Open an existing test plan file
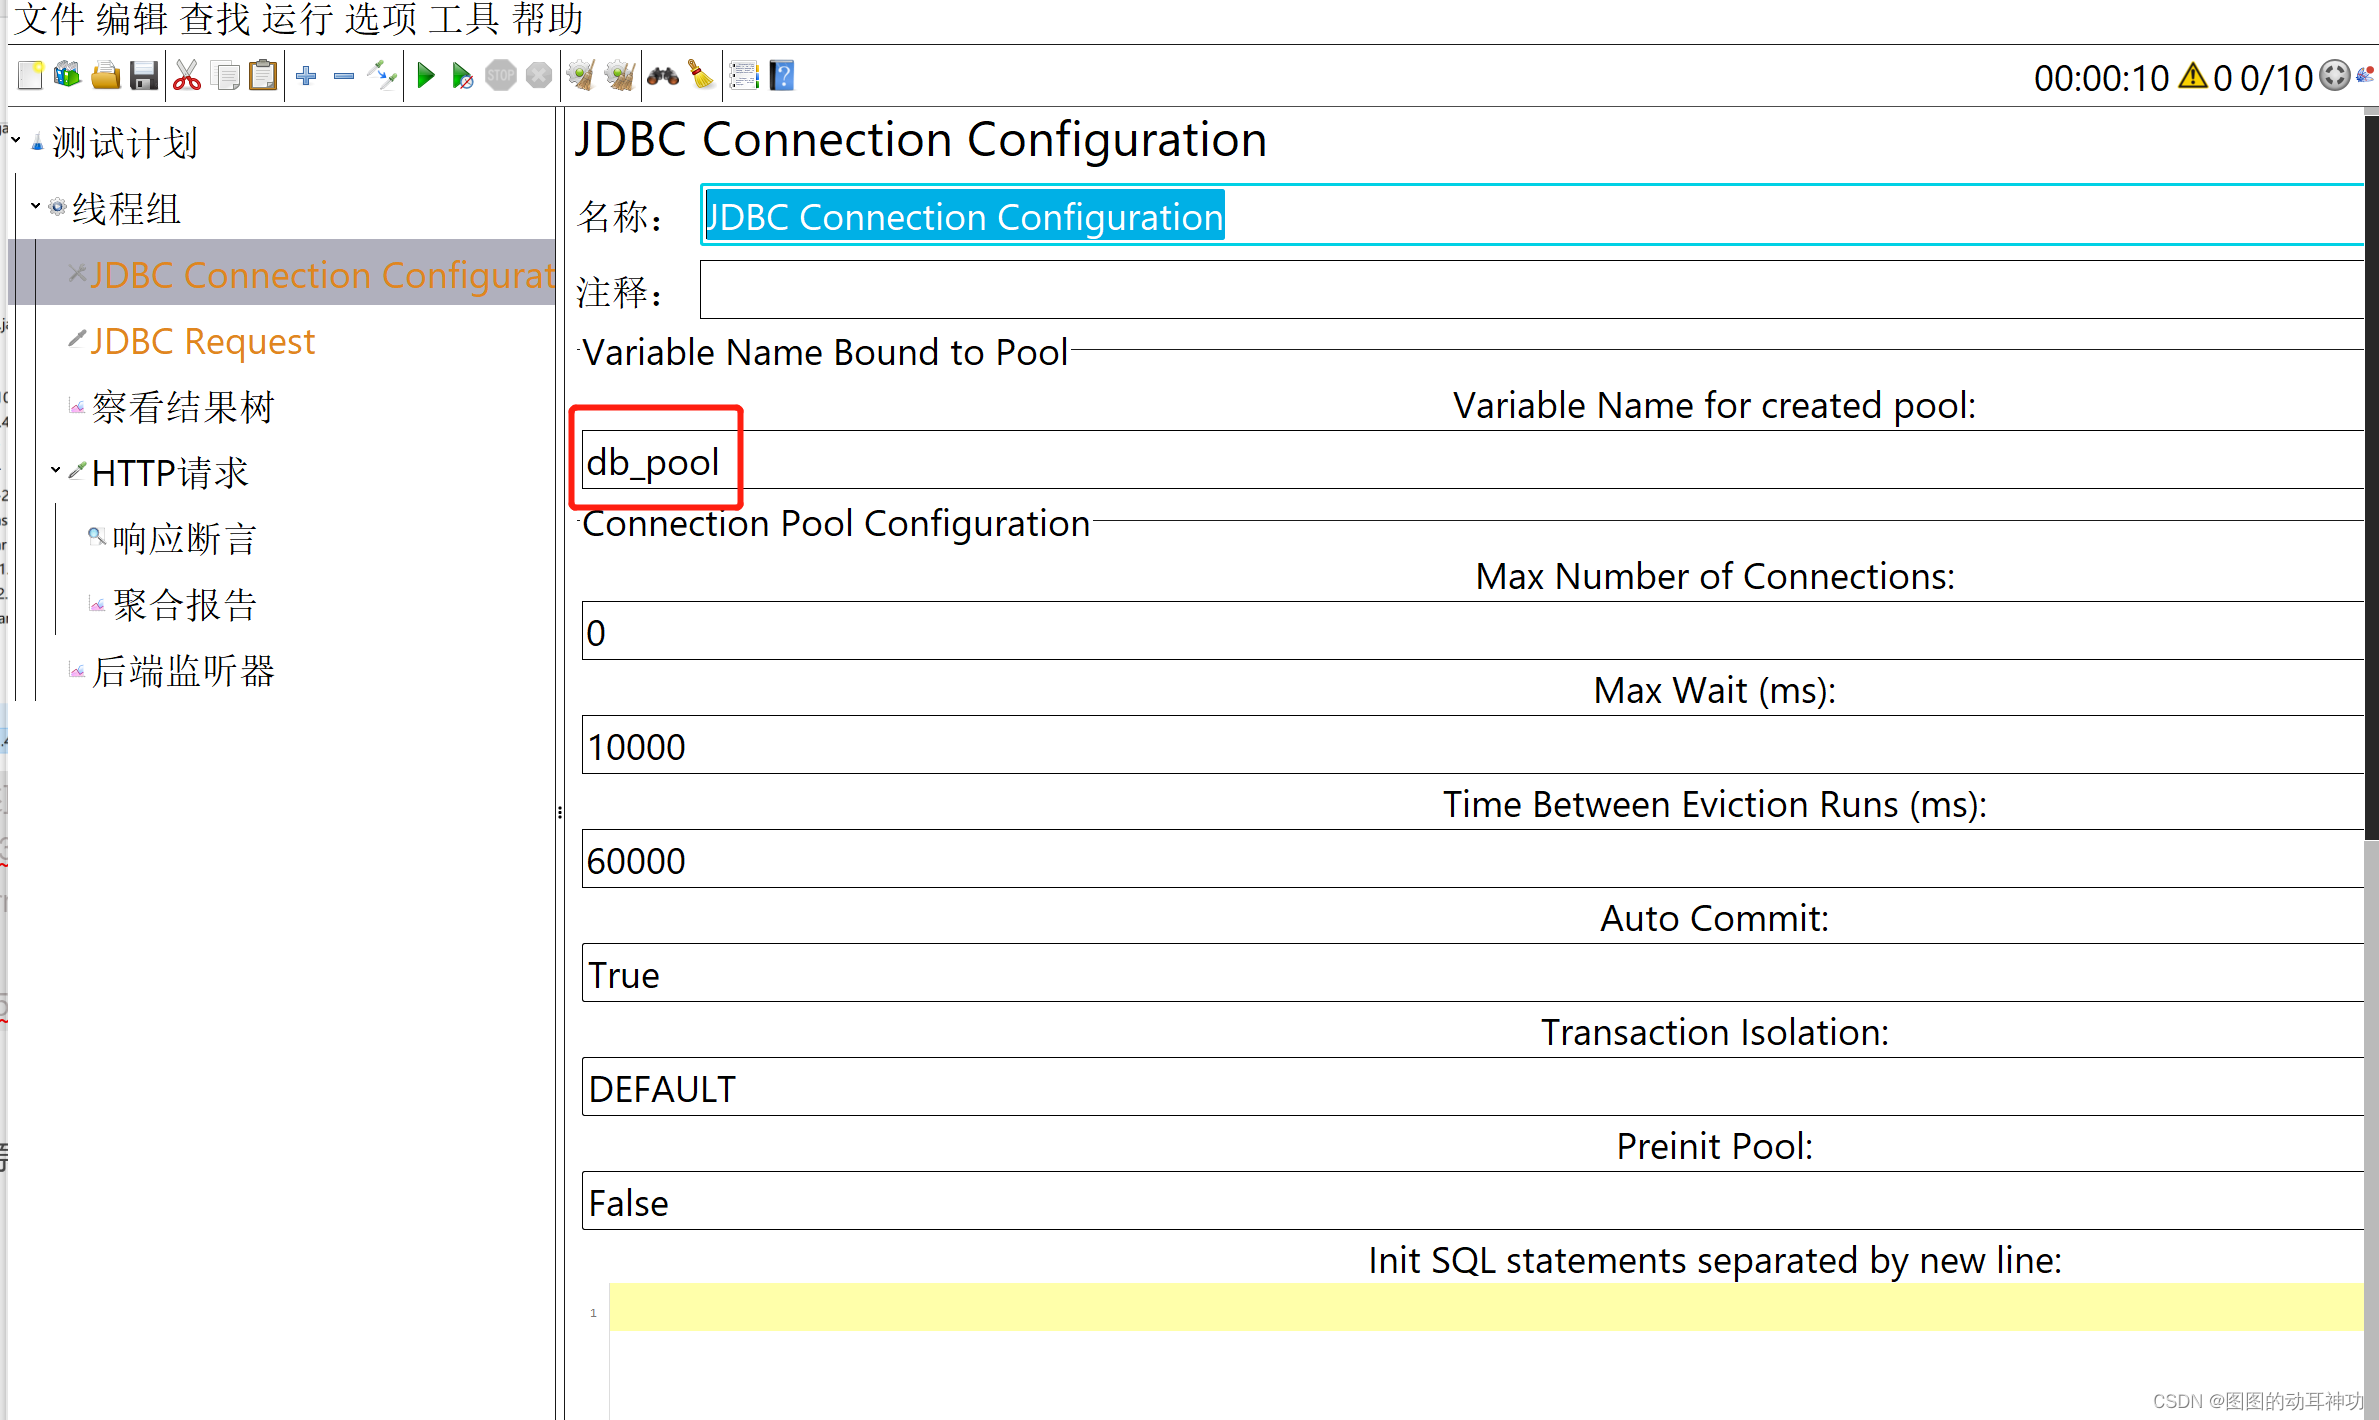The image size is (2379, 1420). [x=105, y=75]
